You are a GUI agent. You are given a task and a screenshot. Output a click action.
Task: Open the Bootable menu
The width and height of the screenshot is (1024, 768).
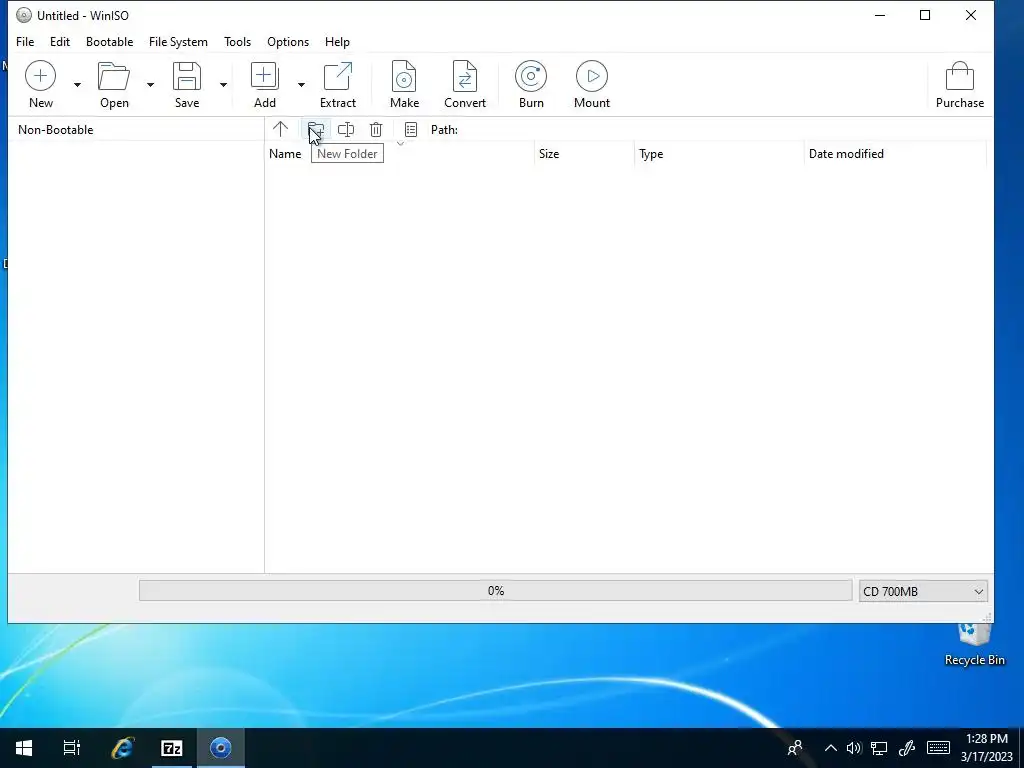[x=109, y=42]
